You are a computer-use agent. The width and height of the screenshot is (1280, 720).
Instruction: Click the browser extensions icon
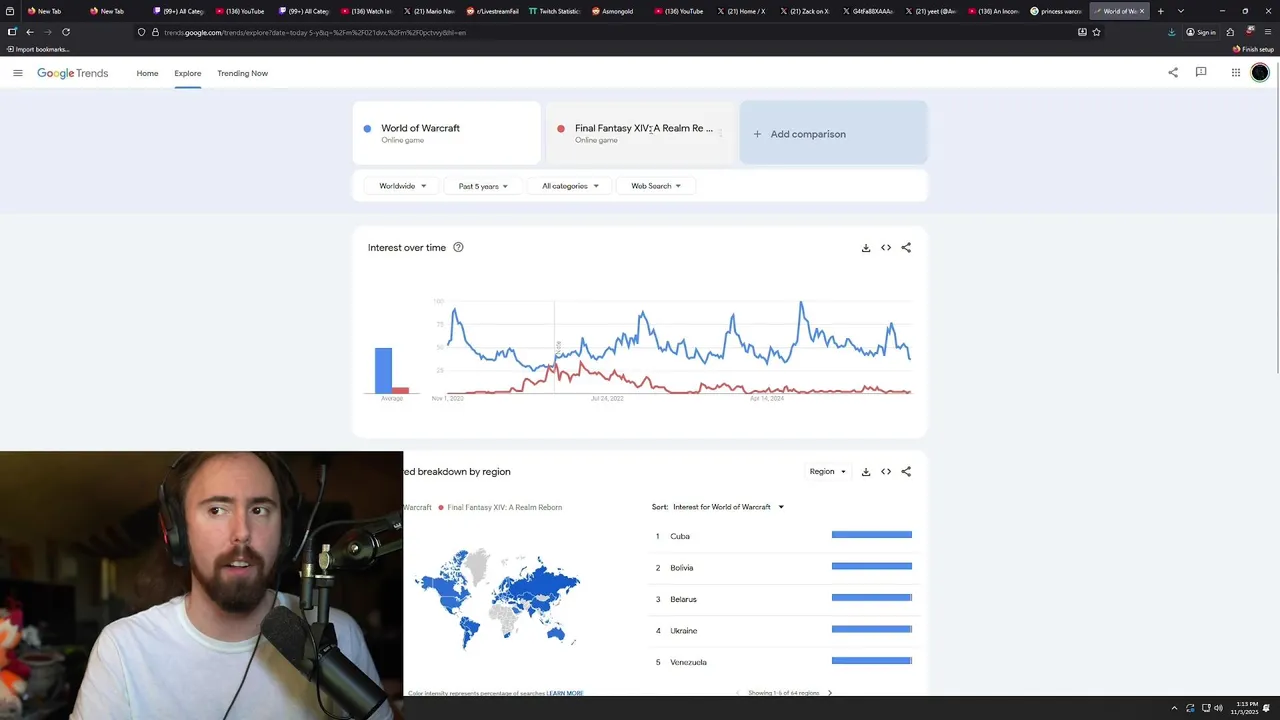click(x=1230, y=32)
